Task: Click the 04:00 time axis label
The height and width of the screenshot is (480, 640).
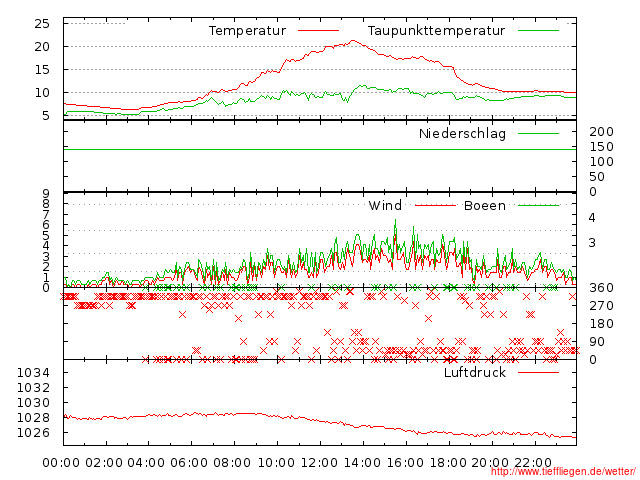Action: (147, 463)
